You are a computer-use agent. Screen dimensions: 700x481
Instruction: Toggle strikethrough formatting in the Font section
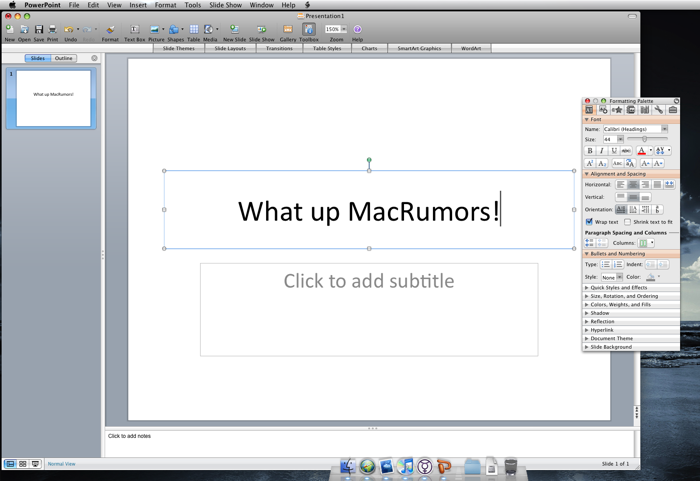click(x=626, y=151)
